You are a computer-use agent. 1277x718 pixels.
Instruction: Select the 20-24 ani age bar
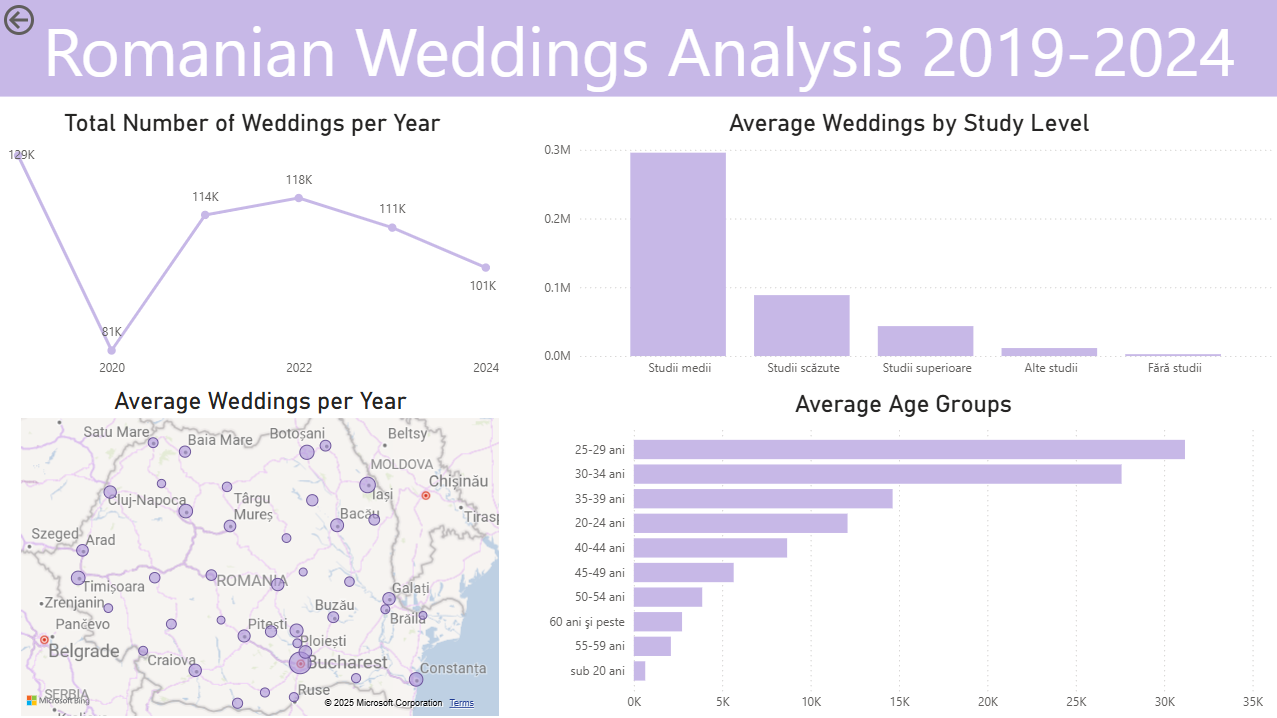coord(740,523)
